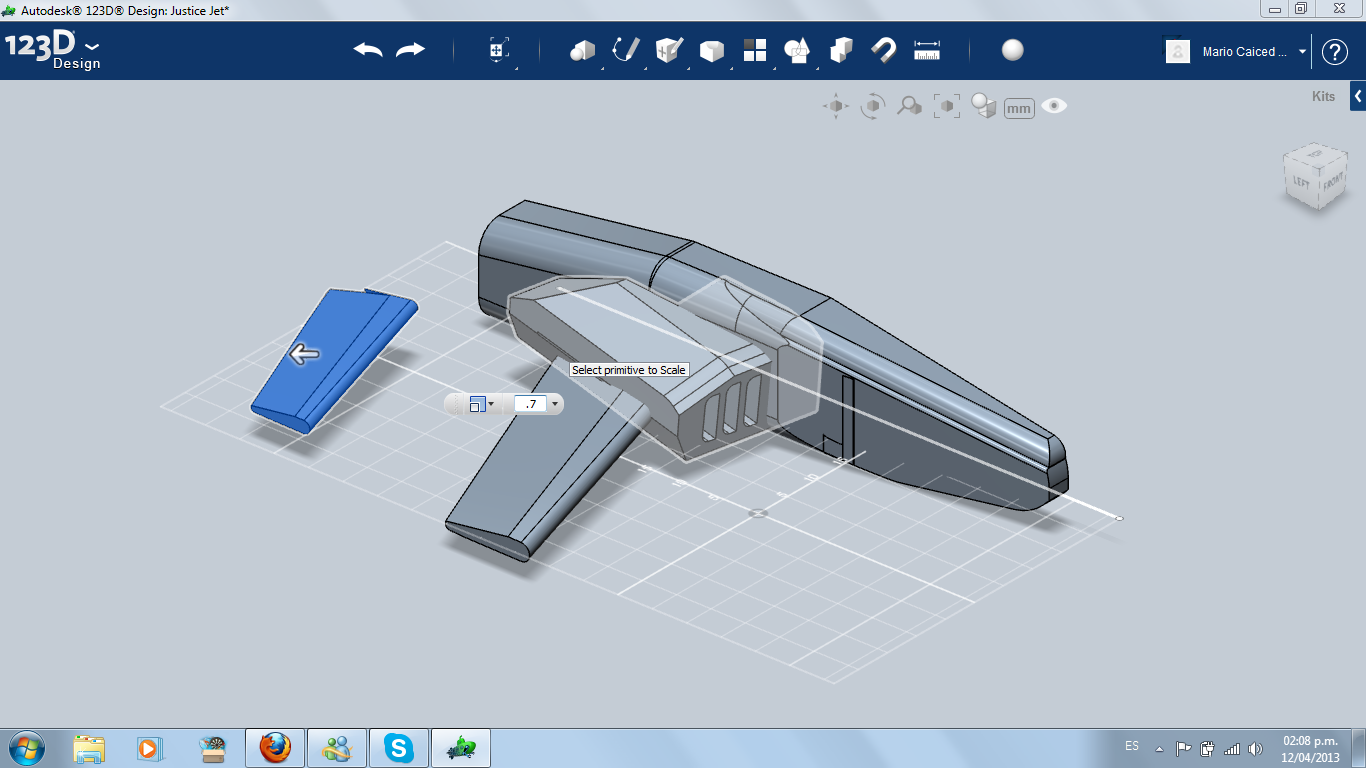This screenshot has height=768, width=1366.
Task: Show hidden system tray icons
Action: tap(1160, 748)
